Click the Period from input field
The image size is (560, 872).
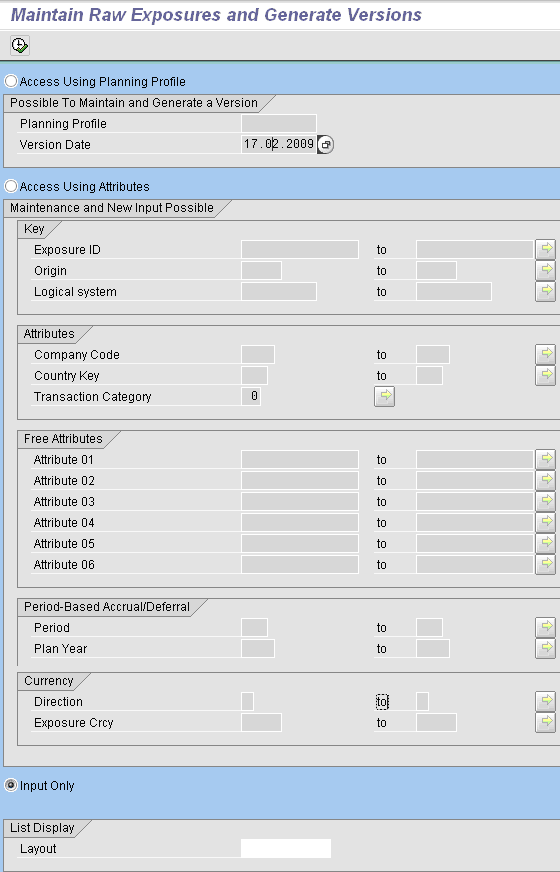coord(254,627)
